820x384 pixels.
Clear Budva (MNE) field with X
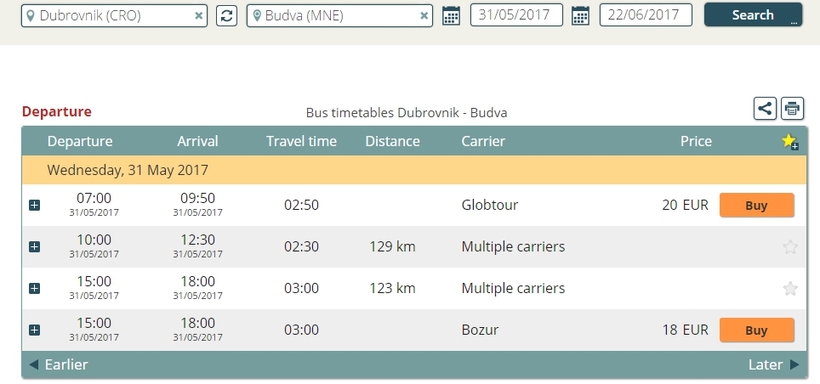424,16
